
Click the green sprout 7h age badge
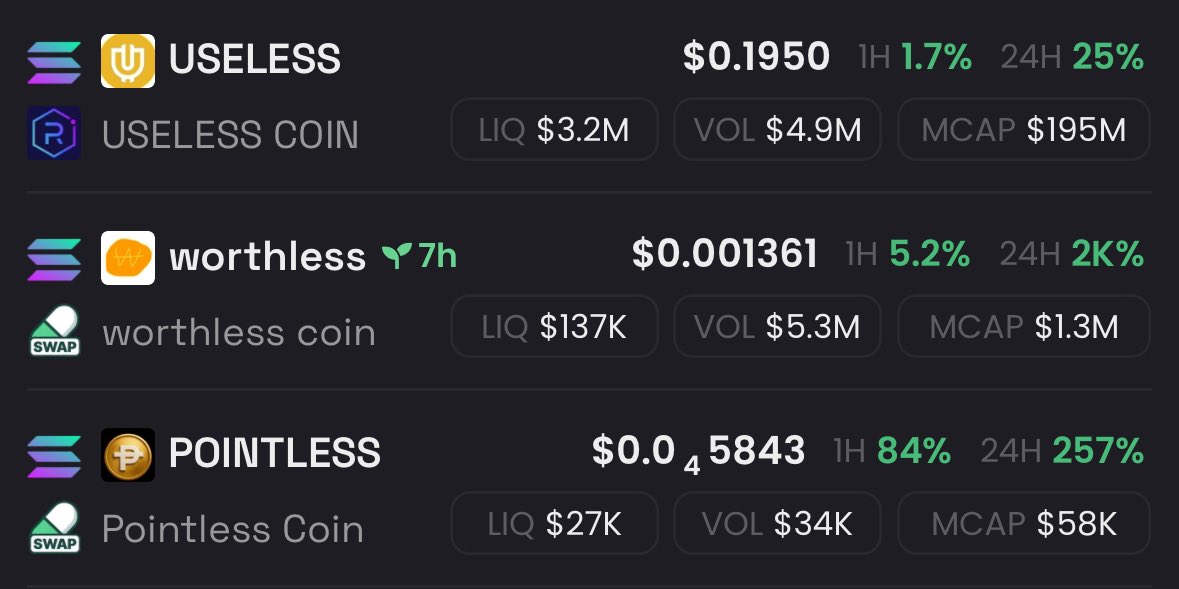[x=419, y=257]
